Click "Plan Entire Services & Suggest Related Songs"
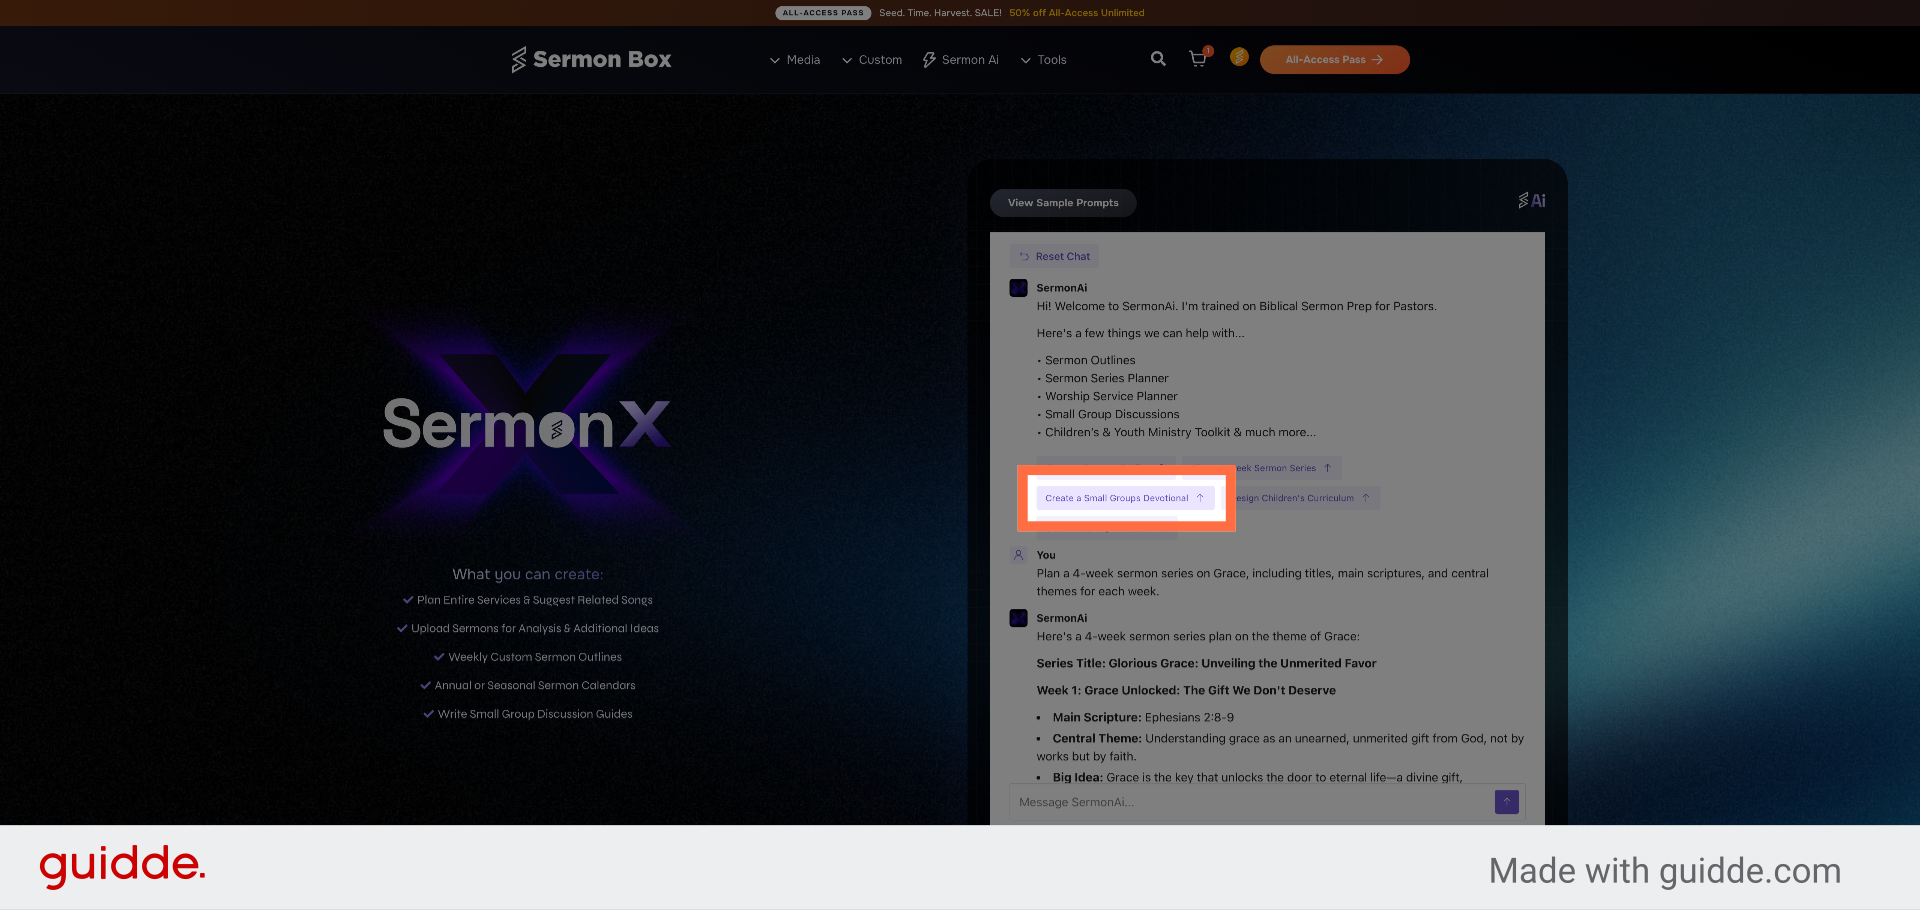The height and width of the screenshot is (910, 1920). 535,600
